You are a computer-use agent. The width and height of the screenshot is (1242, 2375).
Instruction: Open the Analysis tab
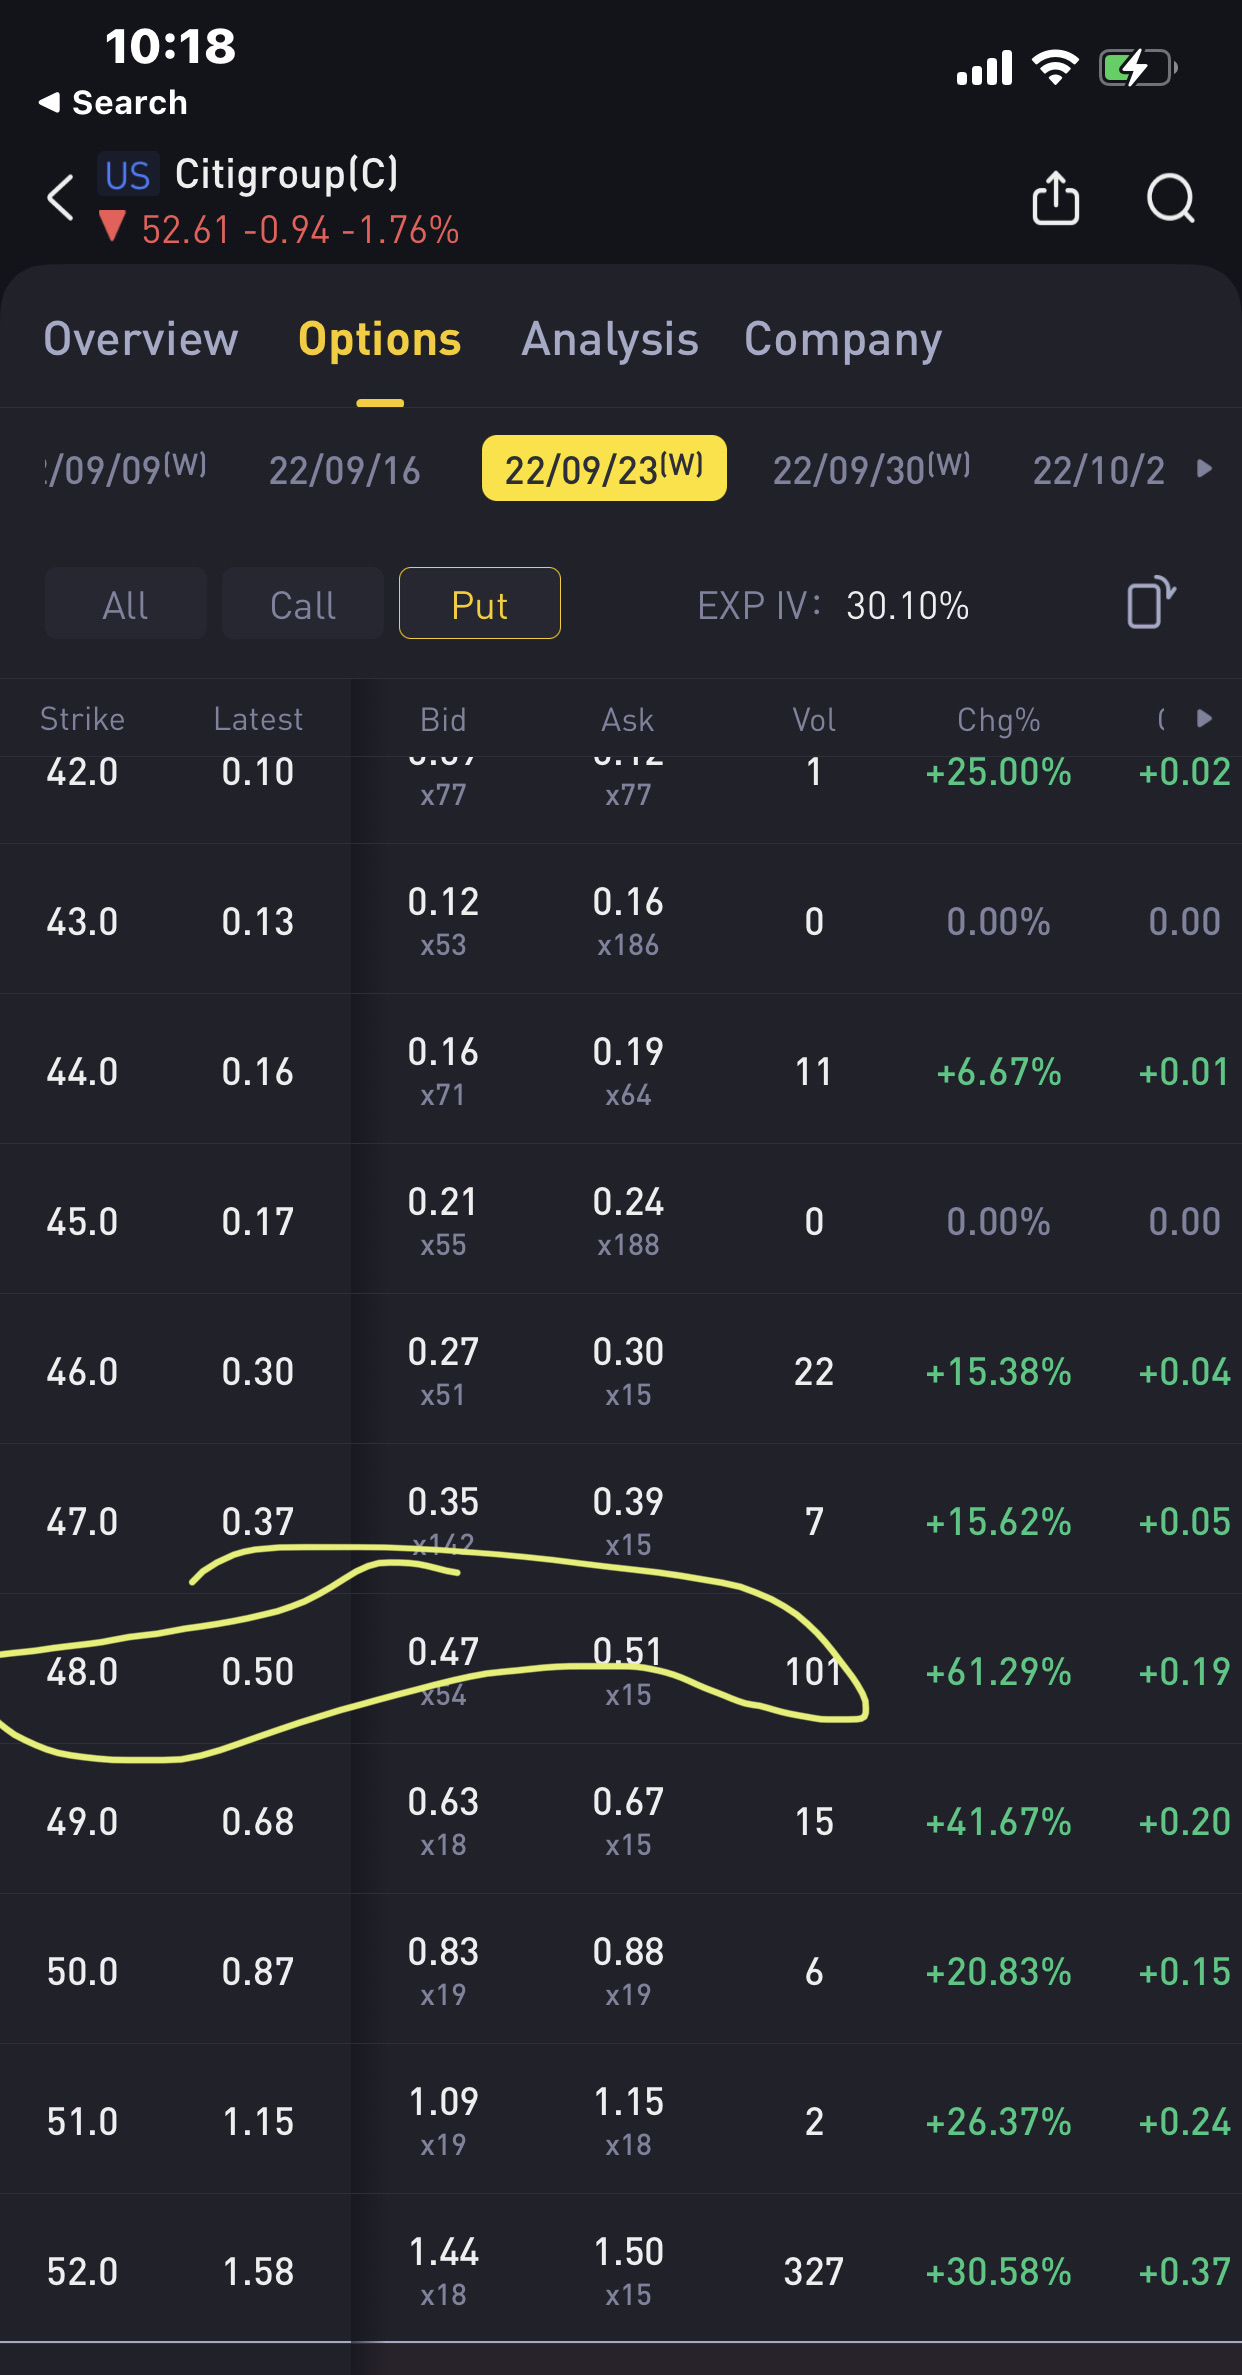coord(610,339)
